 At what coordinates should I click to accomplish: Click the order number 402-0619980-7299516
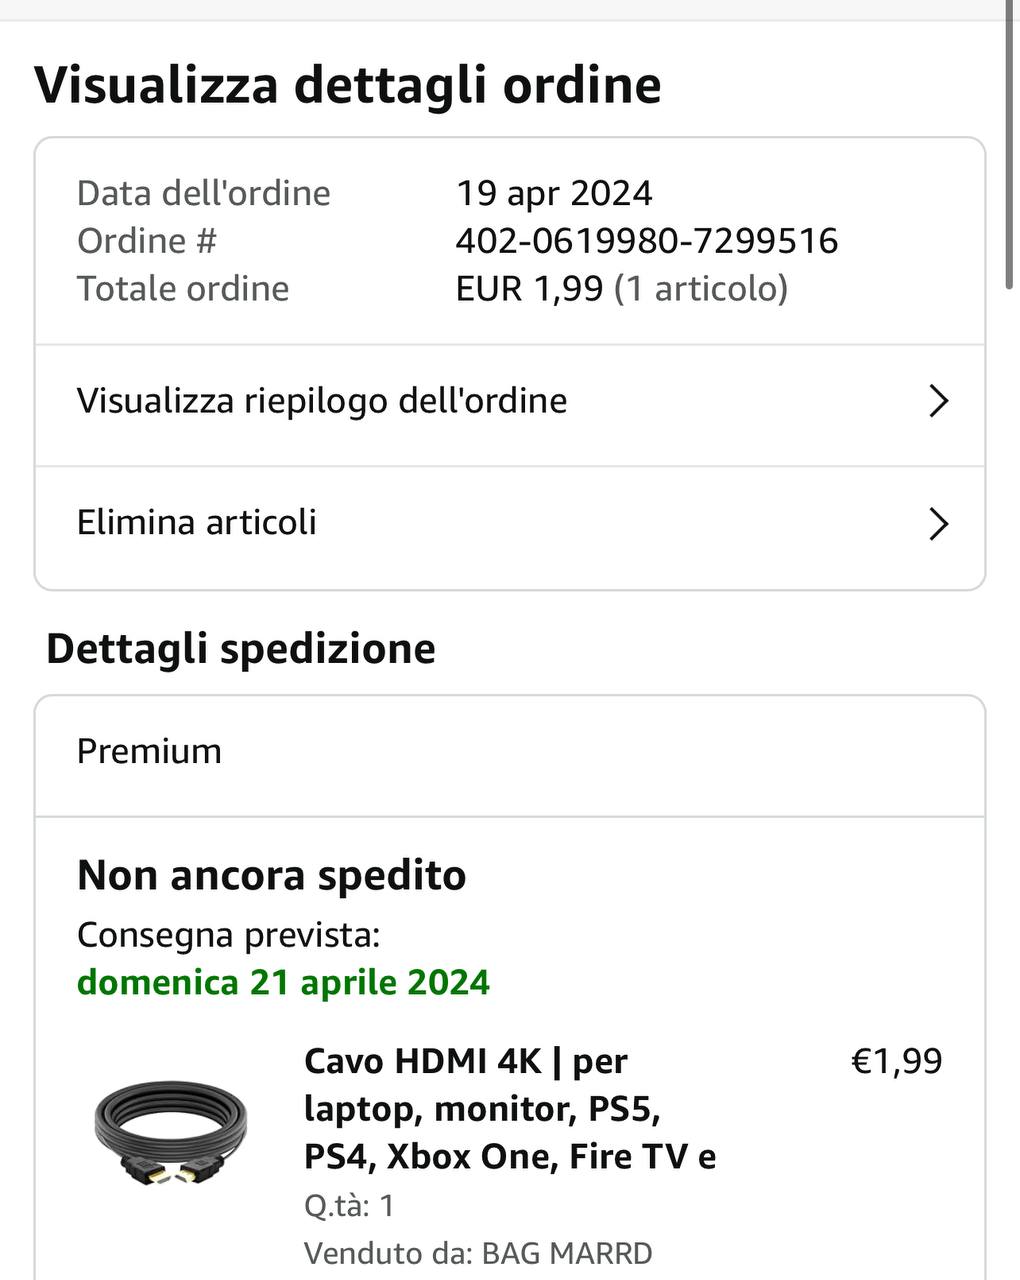click(646, 241)
